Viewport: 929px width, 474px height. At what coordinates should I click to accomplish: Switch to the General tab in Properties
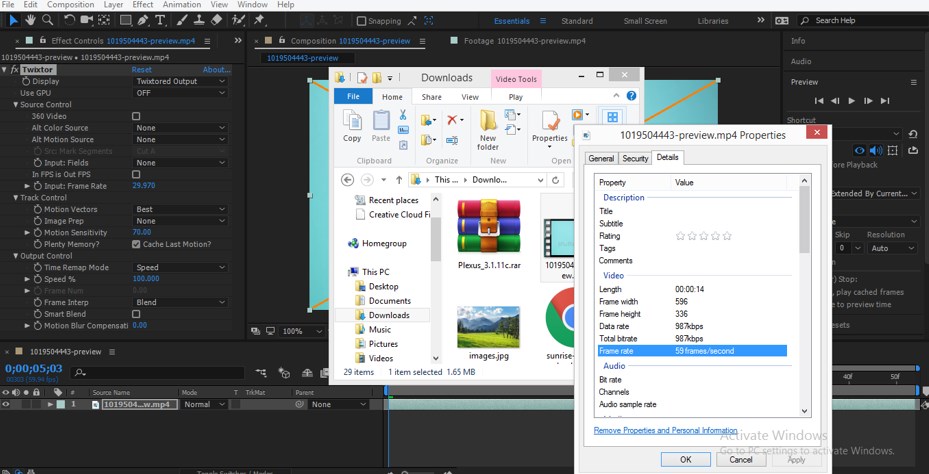[x=601, y=158]
